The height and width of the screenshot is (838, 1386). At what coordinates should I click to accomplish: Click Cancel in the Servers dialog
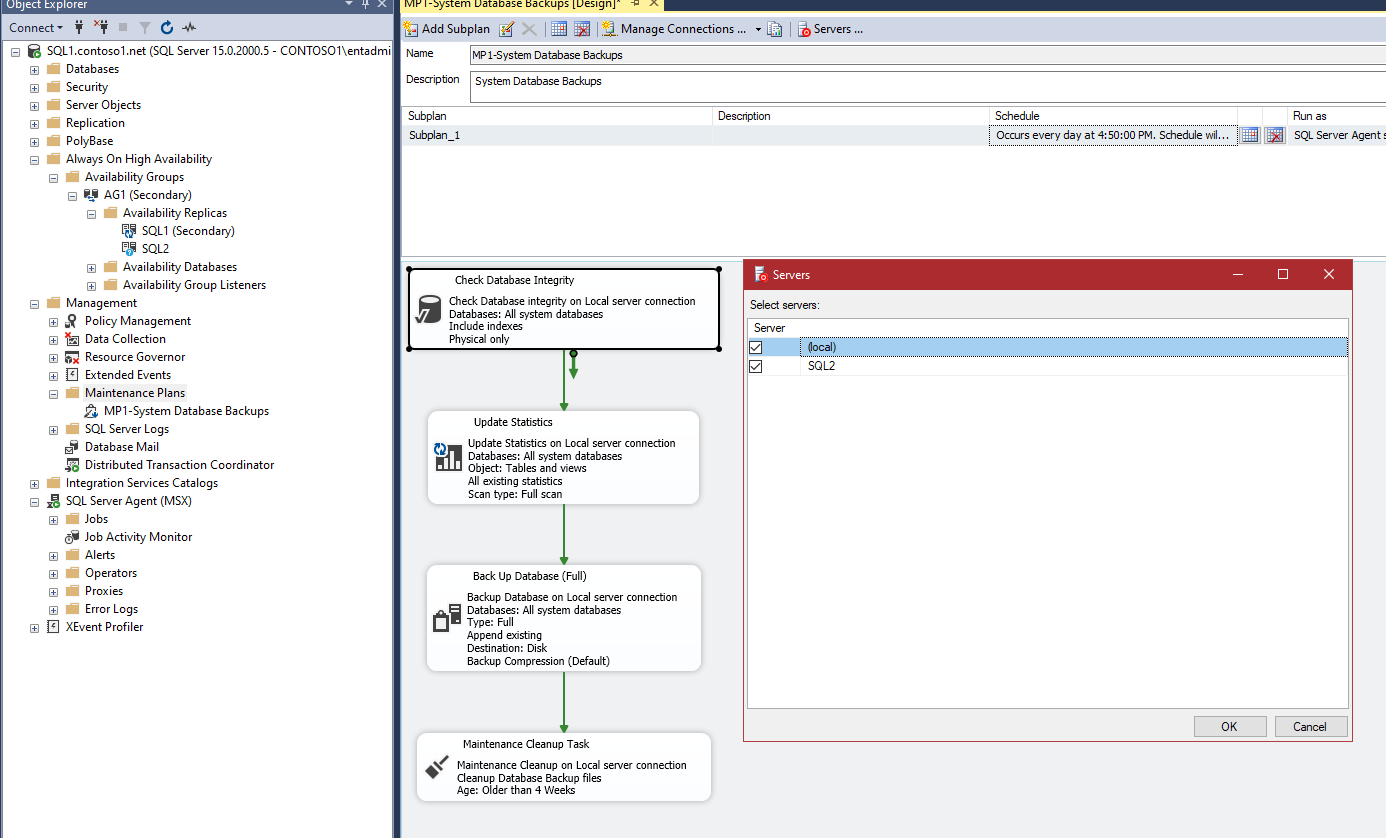[x=1309, y=727]
